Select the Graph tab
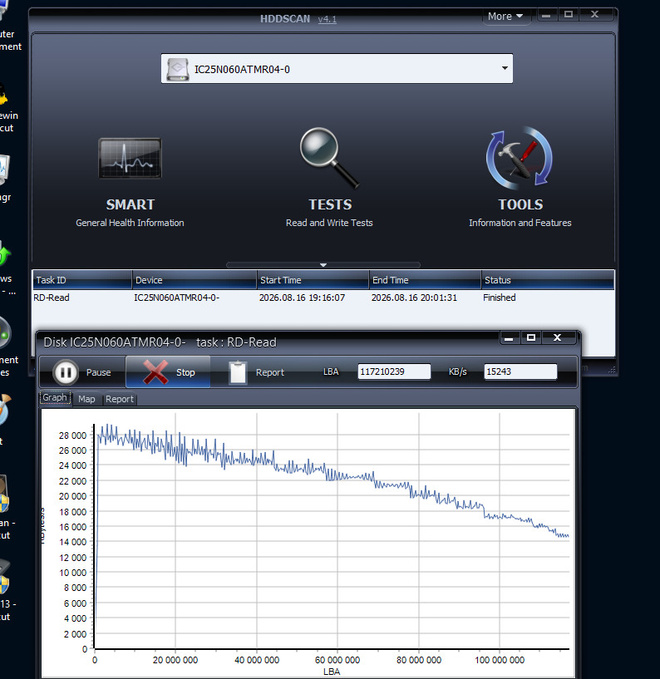660x679 pixels. [x=55, y=398]
